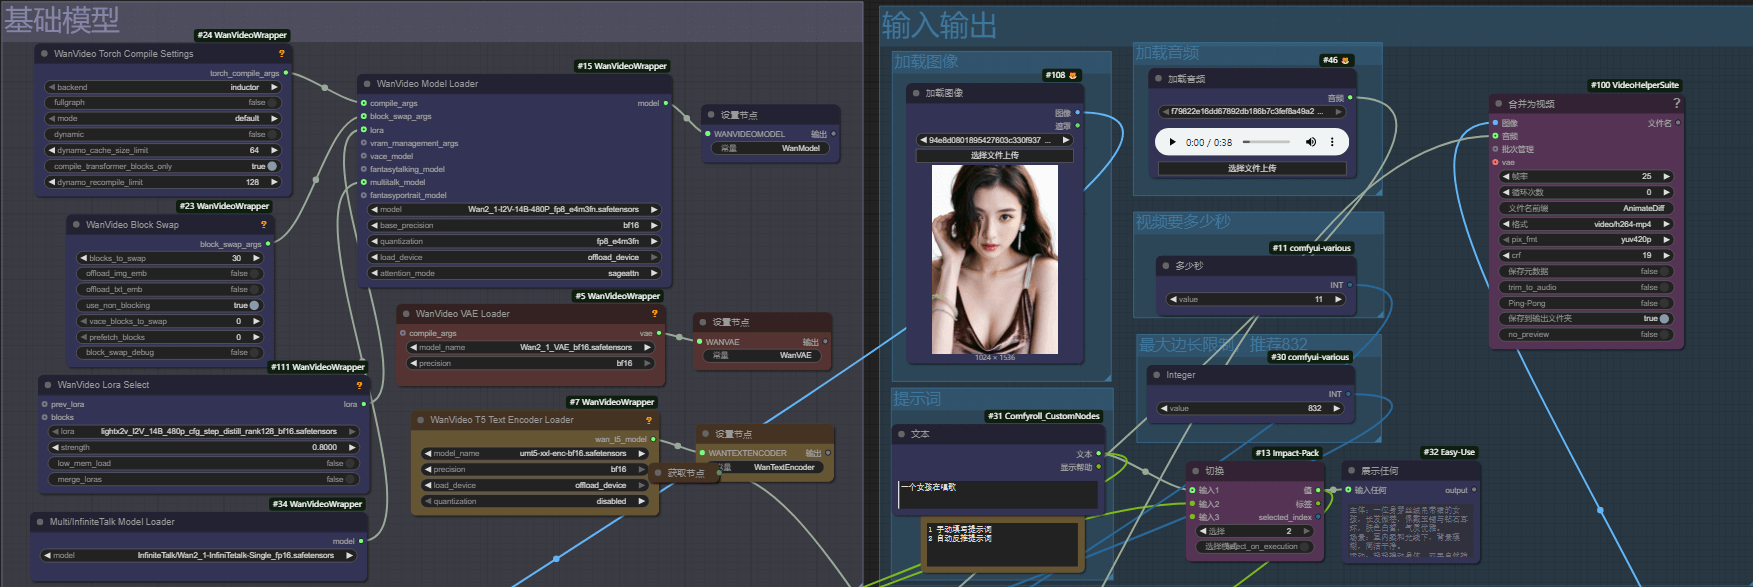The width and height of the screenshot is (1753, 587).
Task: Change attention_mode sageattn selection
Action: [x=515, y=274]
